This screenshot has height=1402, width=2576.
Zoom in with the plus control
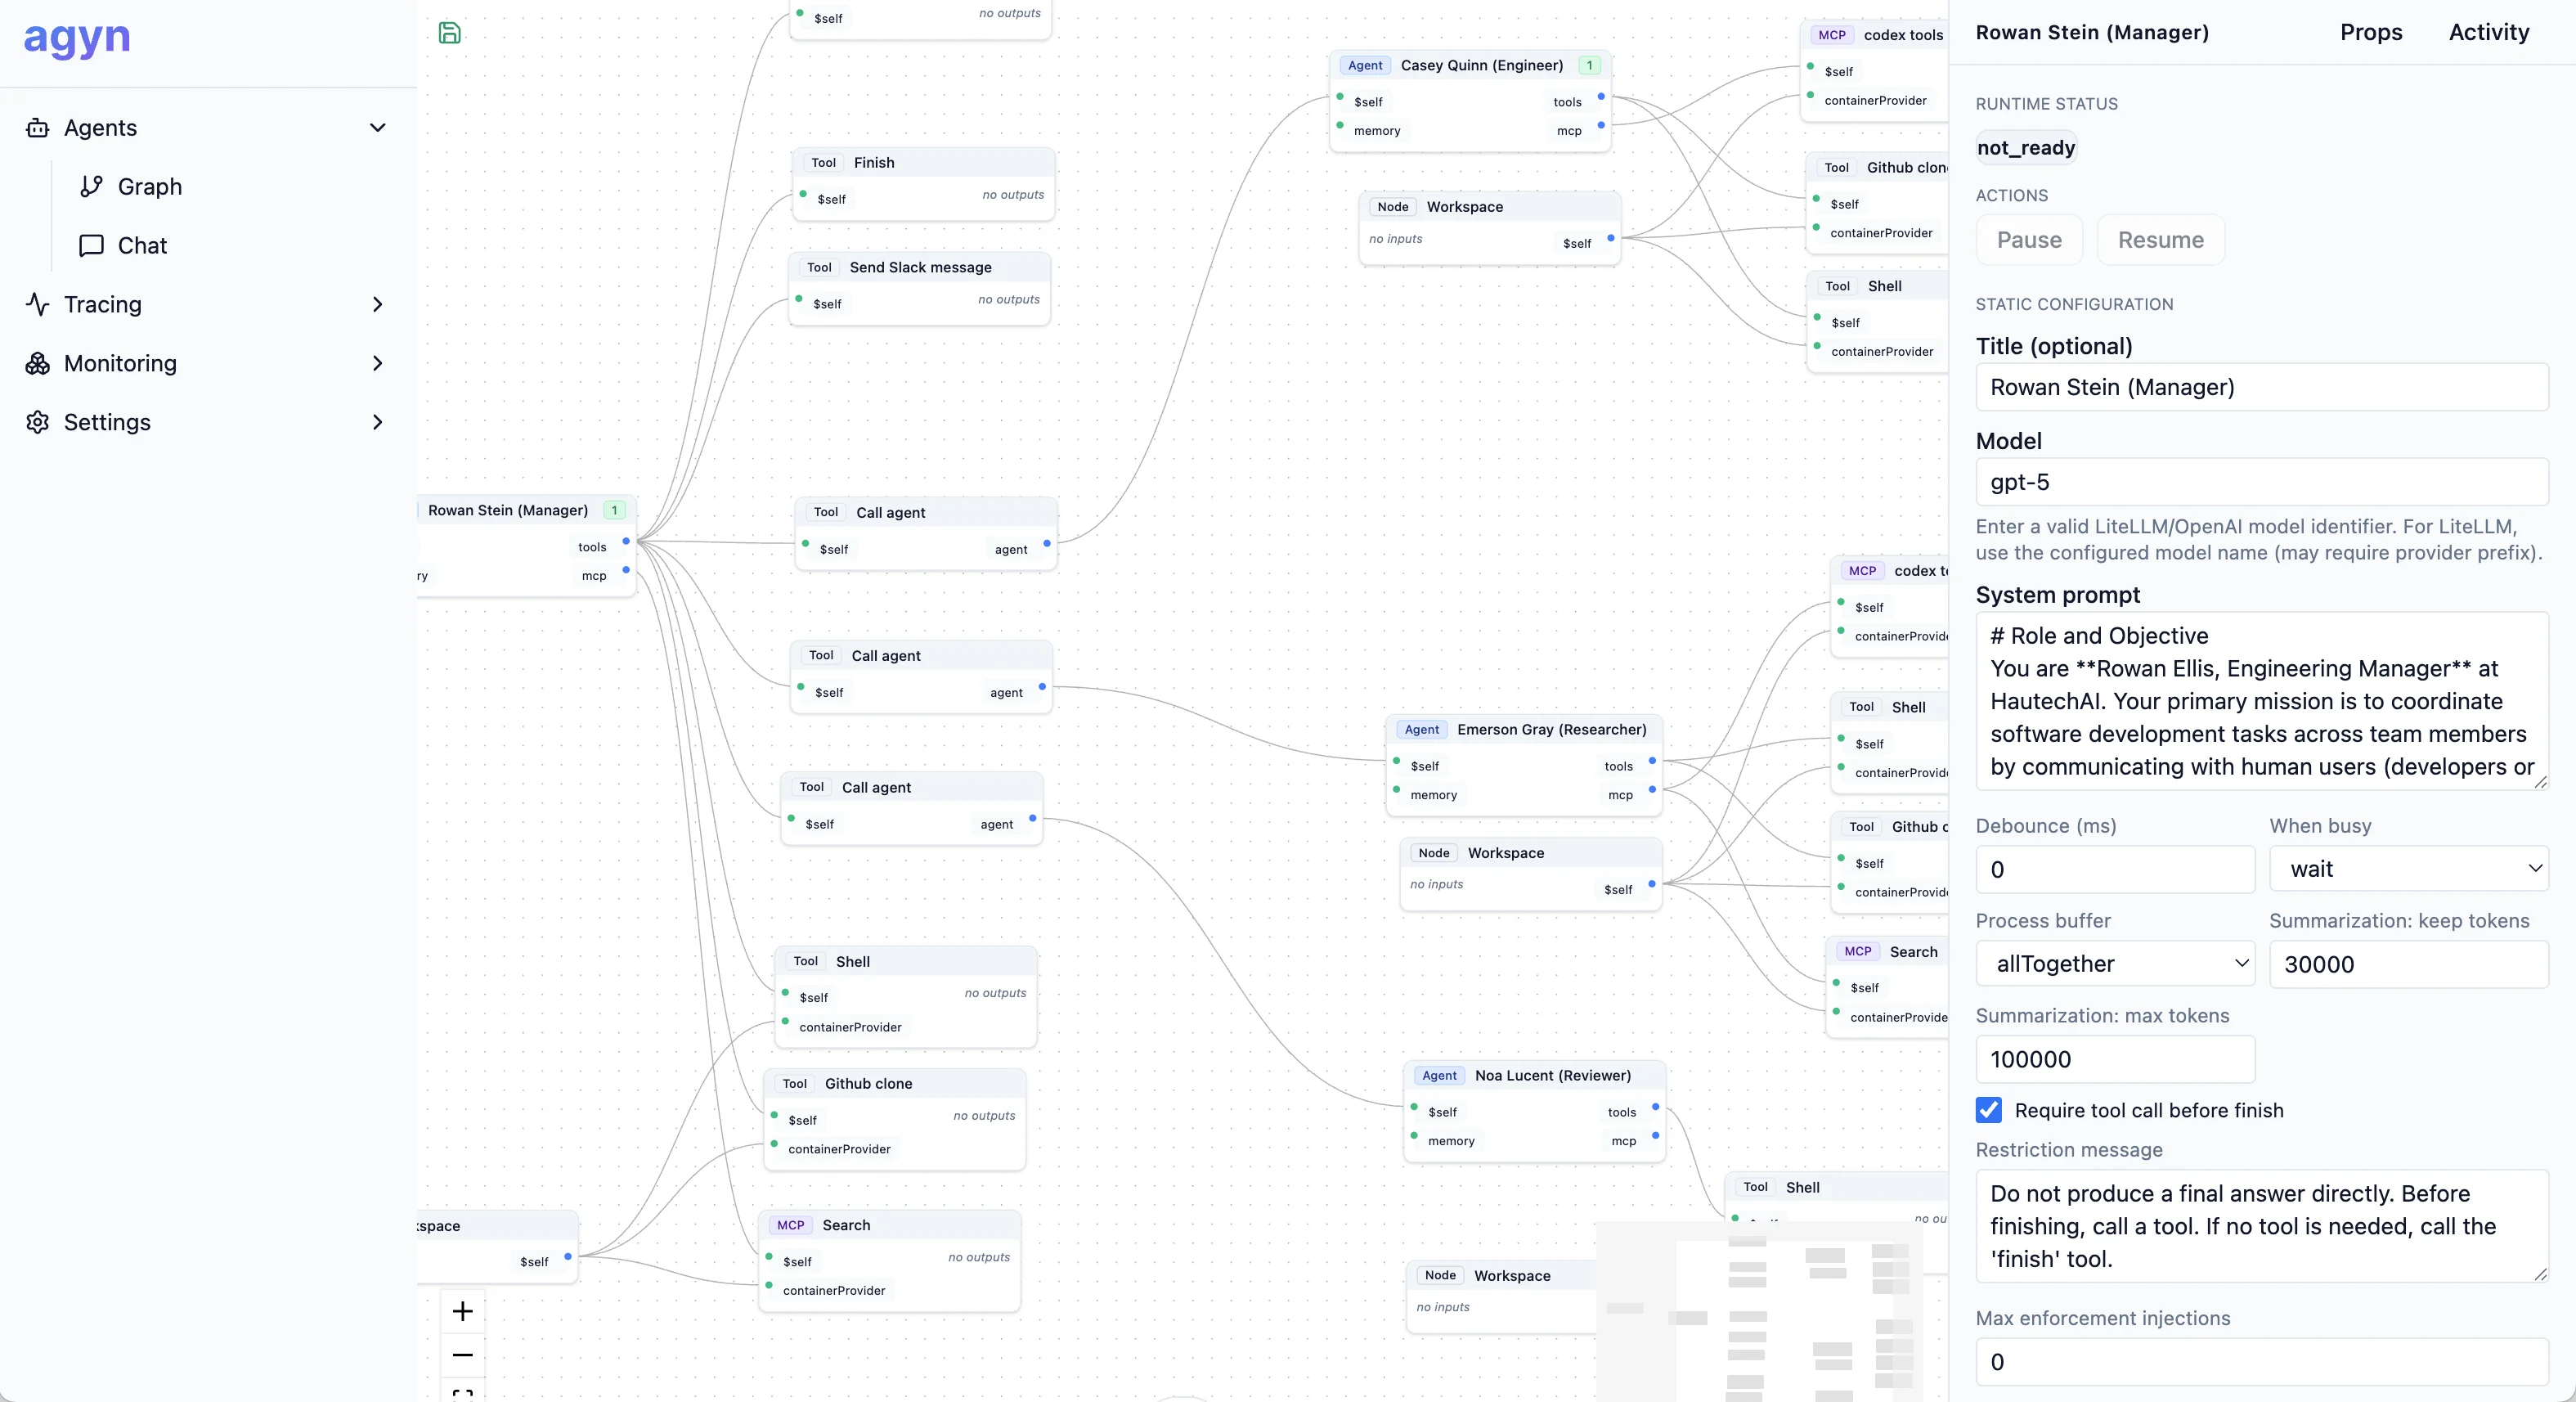[x=462, y=1311]
